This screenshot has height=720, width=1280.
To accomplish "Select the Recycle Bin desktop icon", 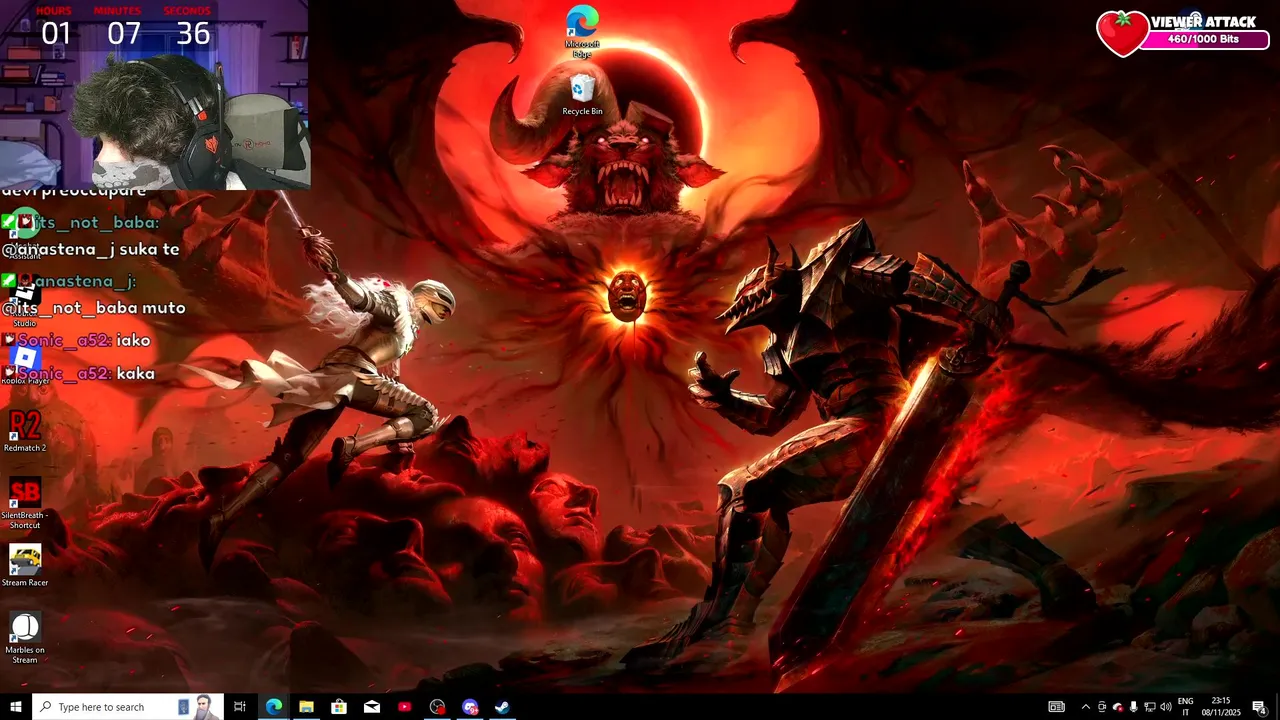I will point(582,94).
